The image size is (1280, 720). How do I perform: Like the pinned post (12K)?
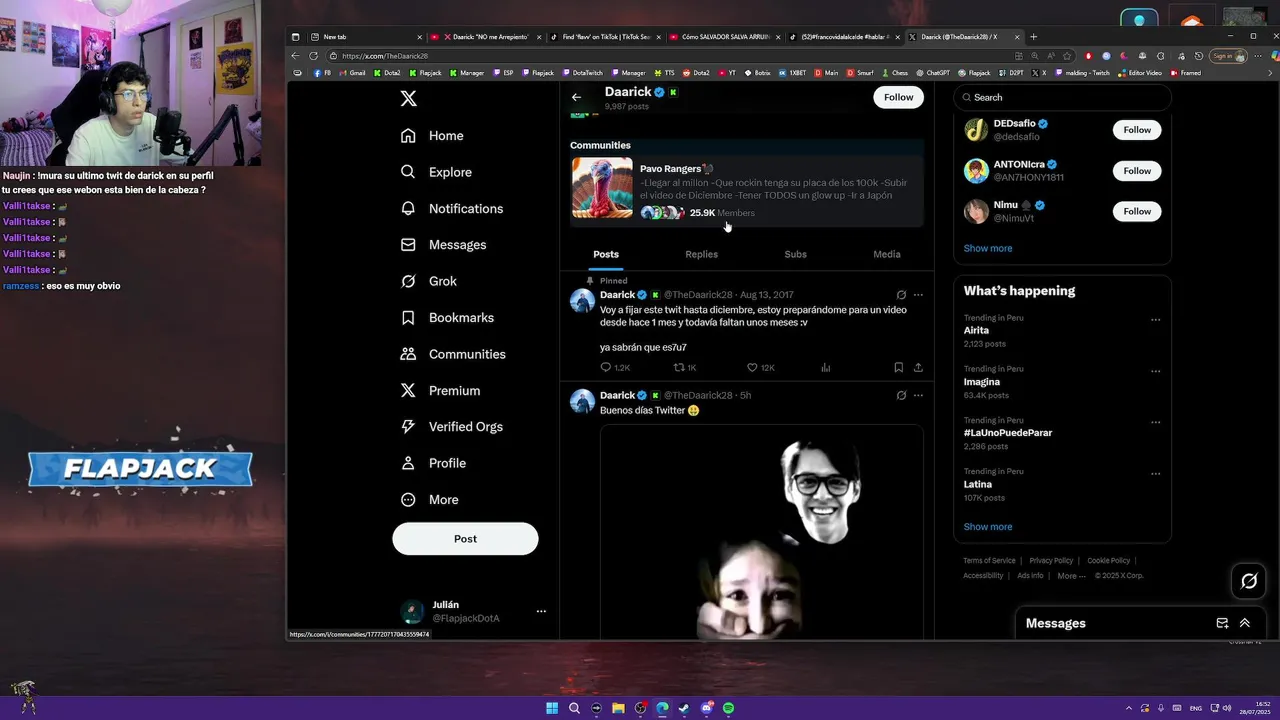coord(761,367)
